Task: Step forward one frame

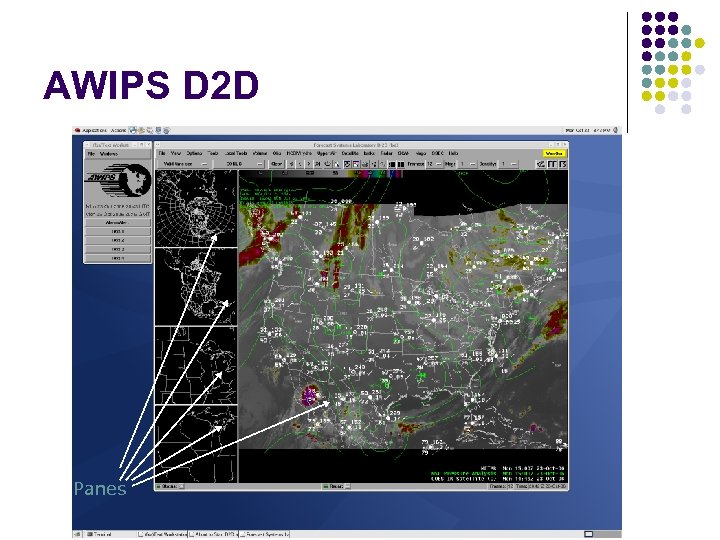Action: [309, 164]
